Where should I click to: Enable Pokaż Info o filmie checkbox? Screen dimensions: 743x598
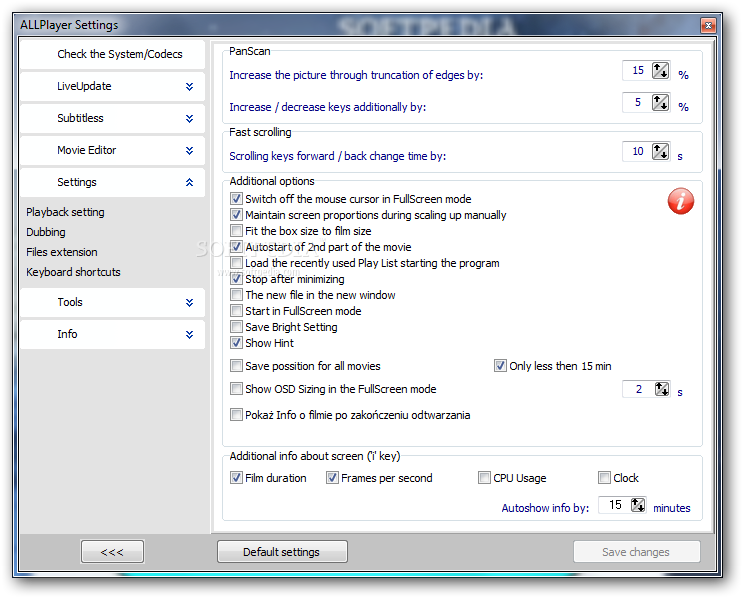pos(236,415)
